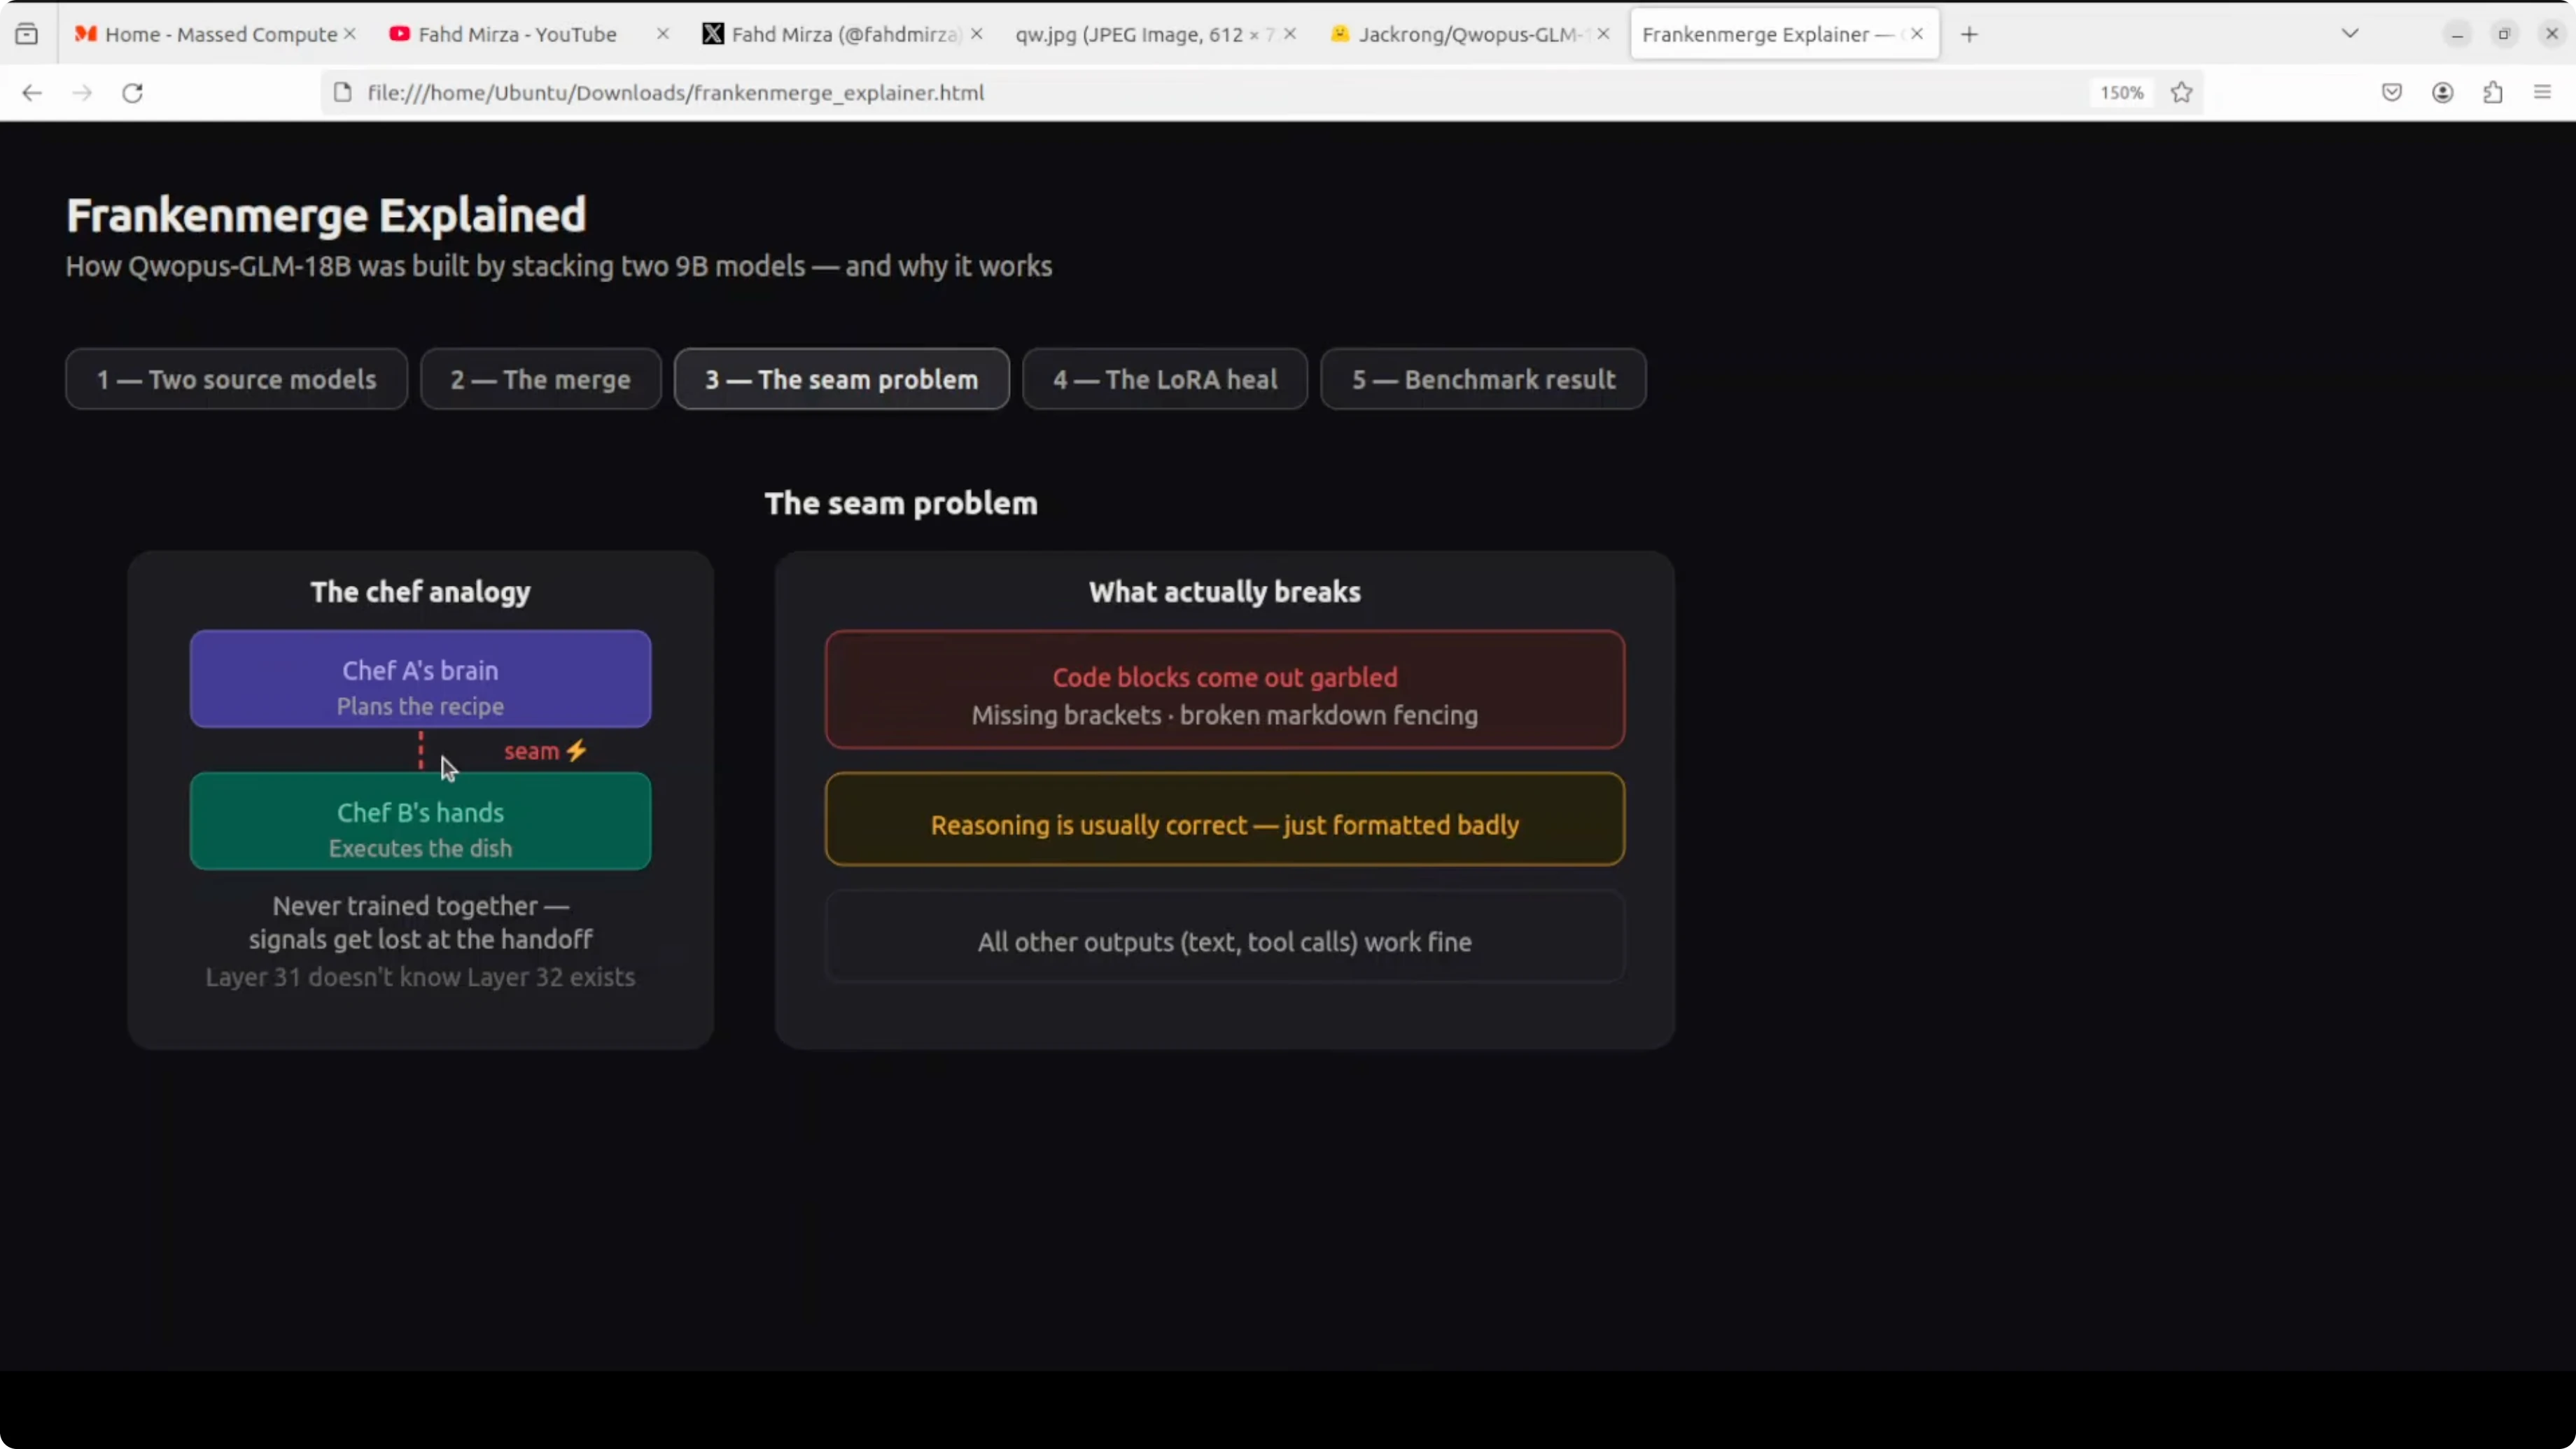
Task: Click the URL address bar field
Action: [1200, 93]
